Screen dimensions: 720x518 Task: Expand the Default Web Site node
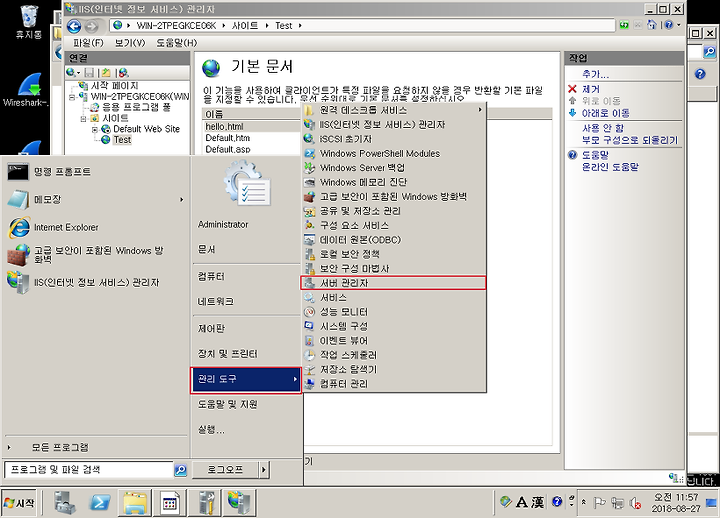coord(95,130)
